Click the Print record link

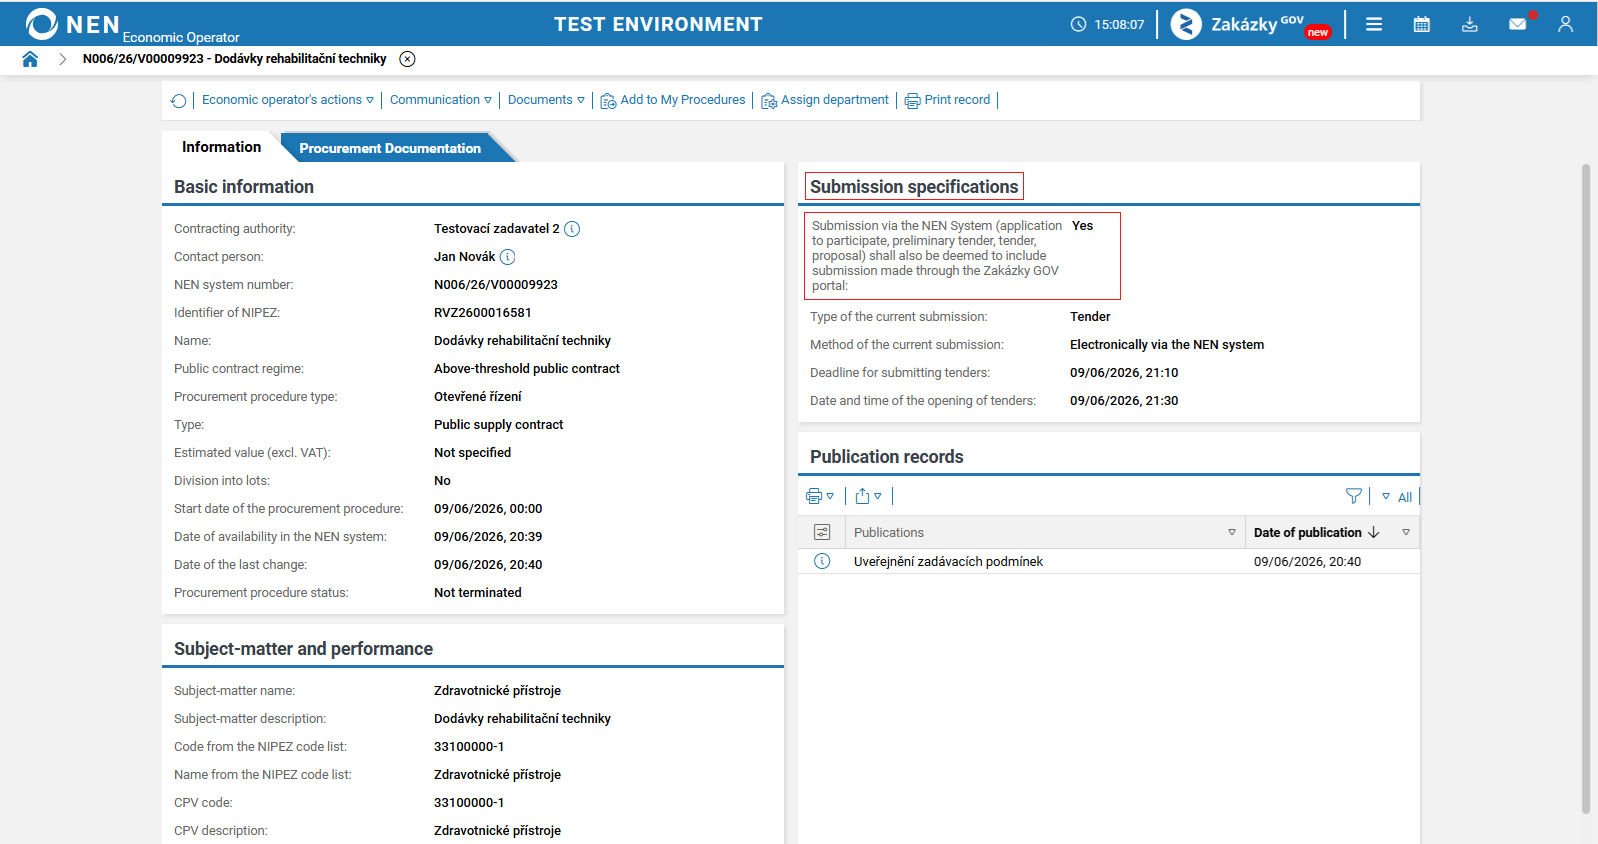click(957, 100)
